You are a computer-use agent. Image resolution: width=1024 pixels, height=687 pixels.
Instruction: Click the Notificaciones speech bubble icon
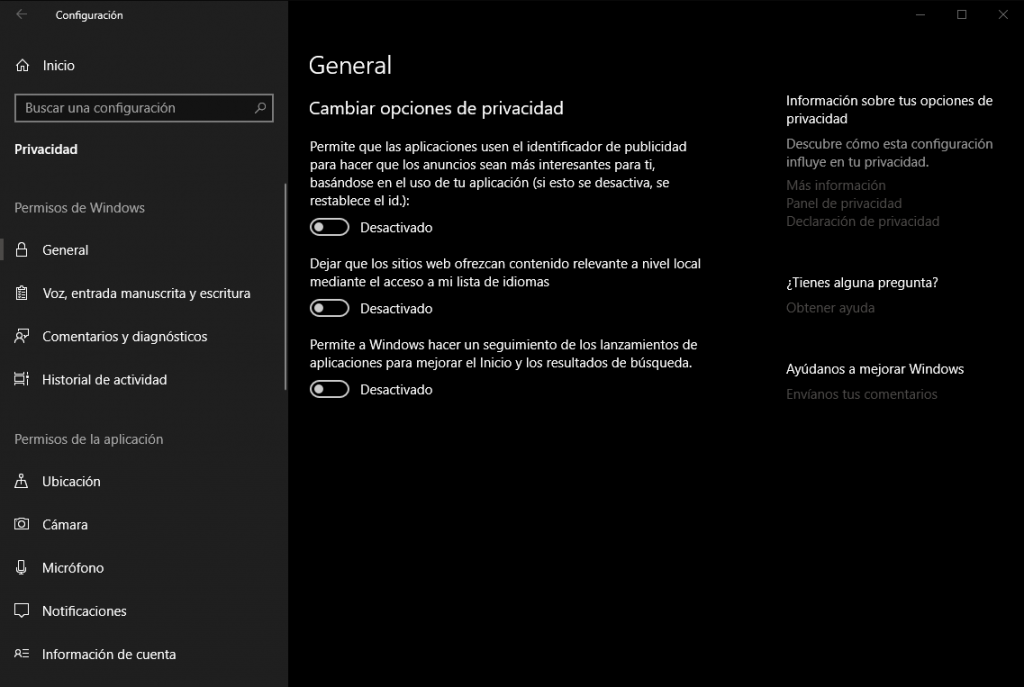point(22,611)
